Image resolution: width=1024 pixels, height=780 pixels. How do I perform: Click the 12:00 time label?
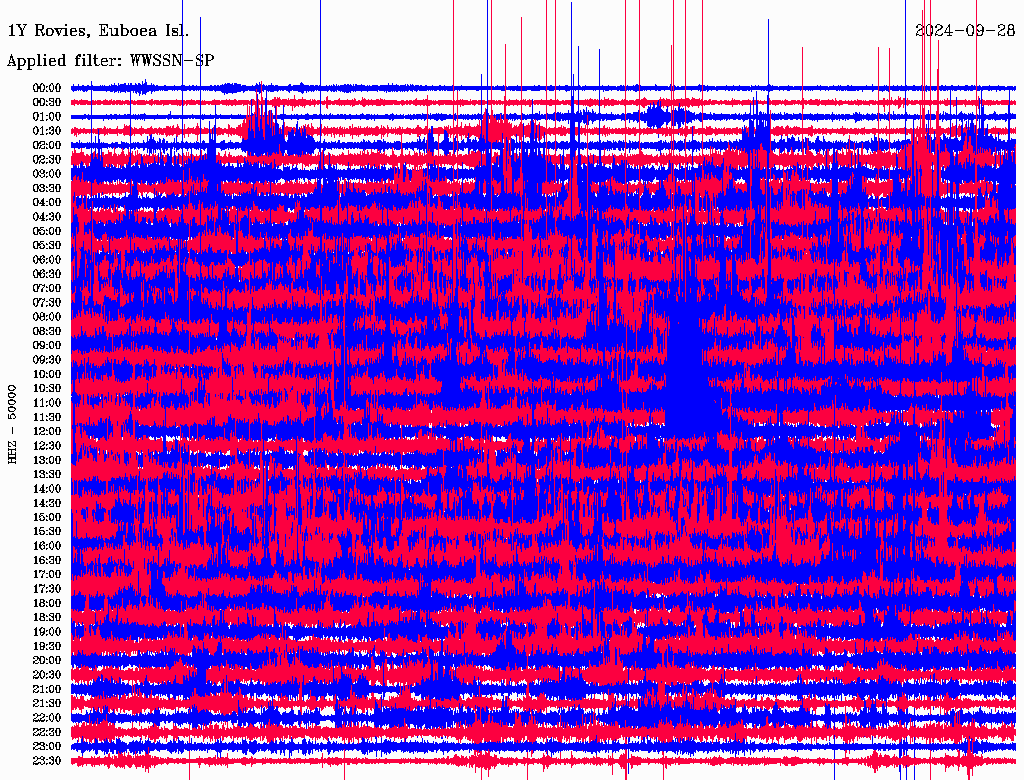47,431
